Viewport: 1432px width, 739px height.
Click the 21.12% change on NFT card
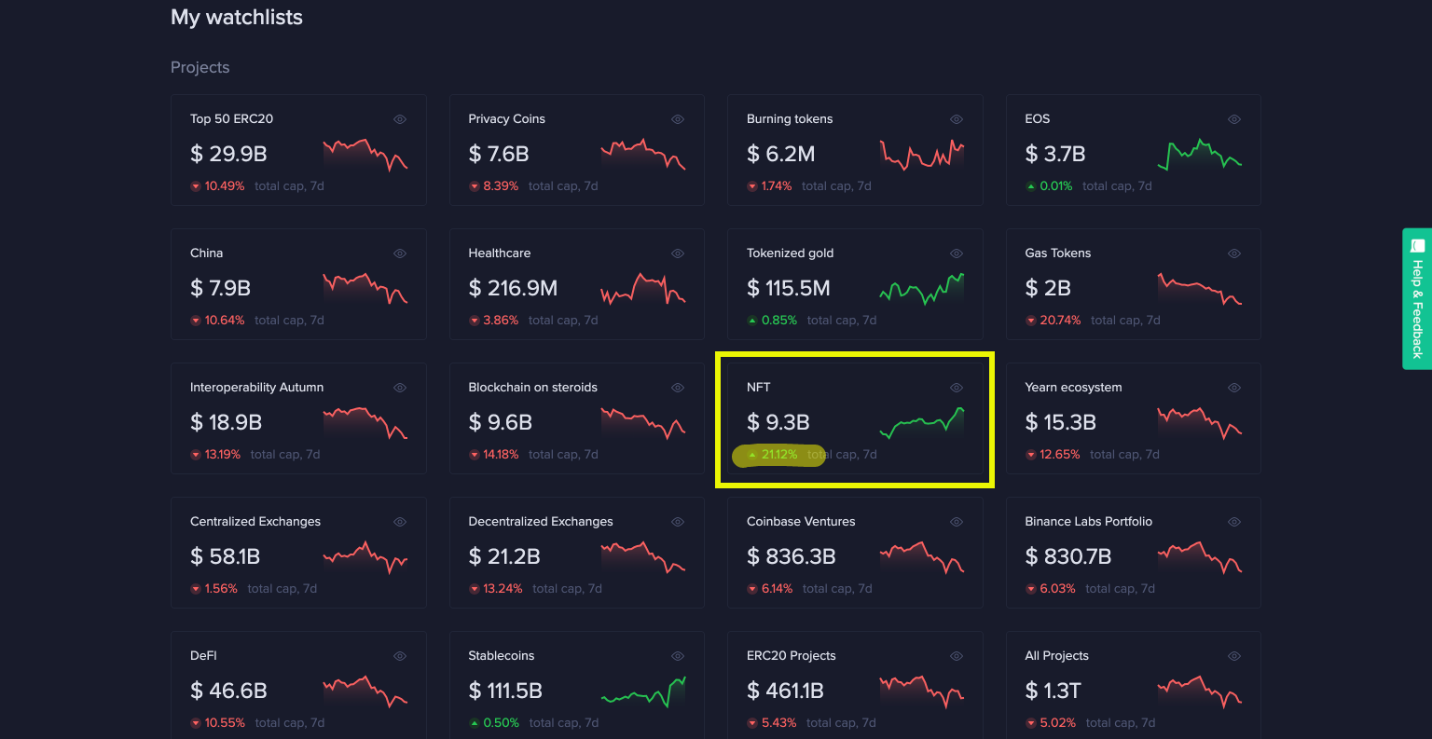[778, 455]
